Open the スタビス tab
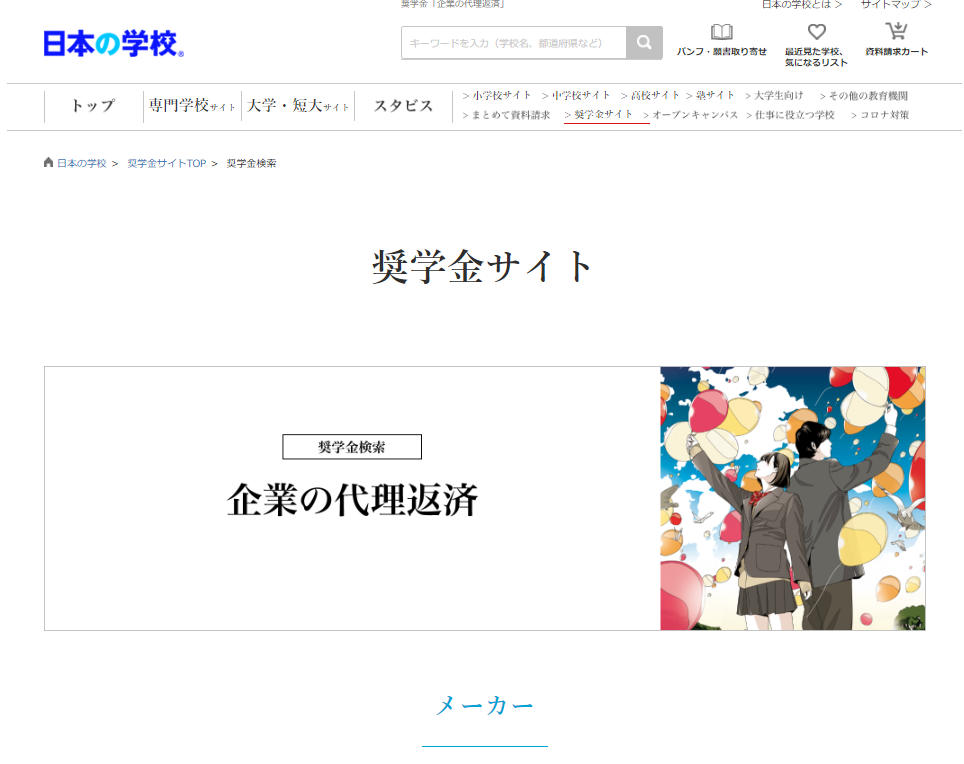964x764 pixels. 403,106
